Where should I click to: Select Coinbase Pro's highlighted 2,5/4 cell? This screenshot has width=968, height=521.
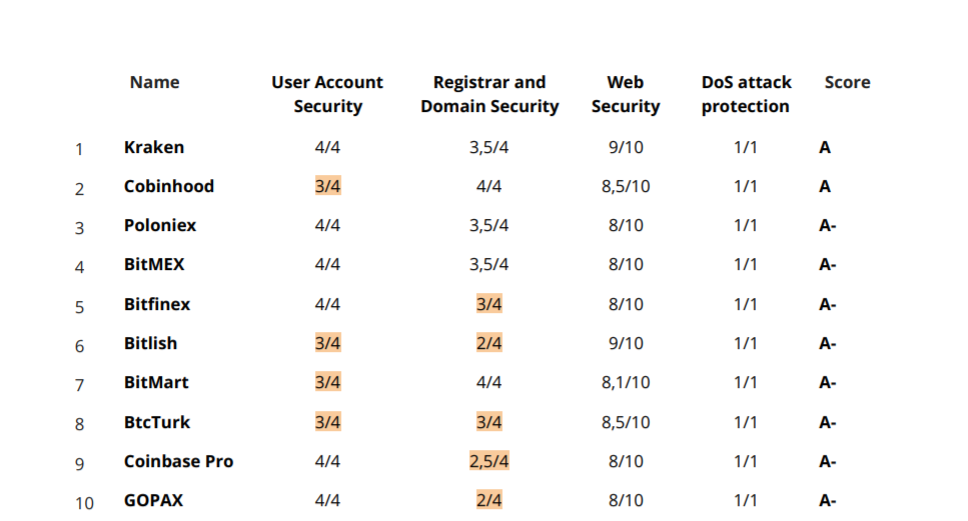[x=489, y=461]
